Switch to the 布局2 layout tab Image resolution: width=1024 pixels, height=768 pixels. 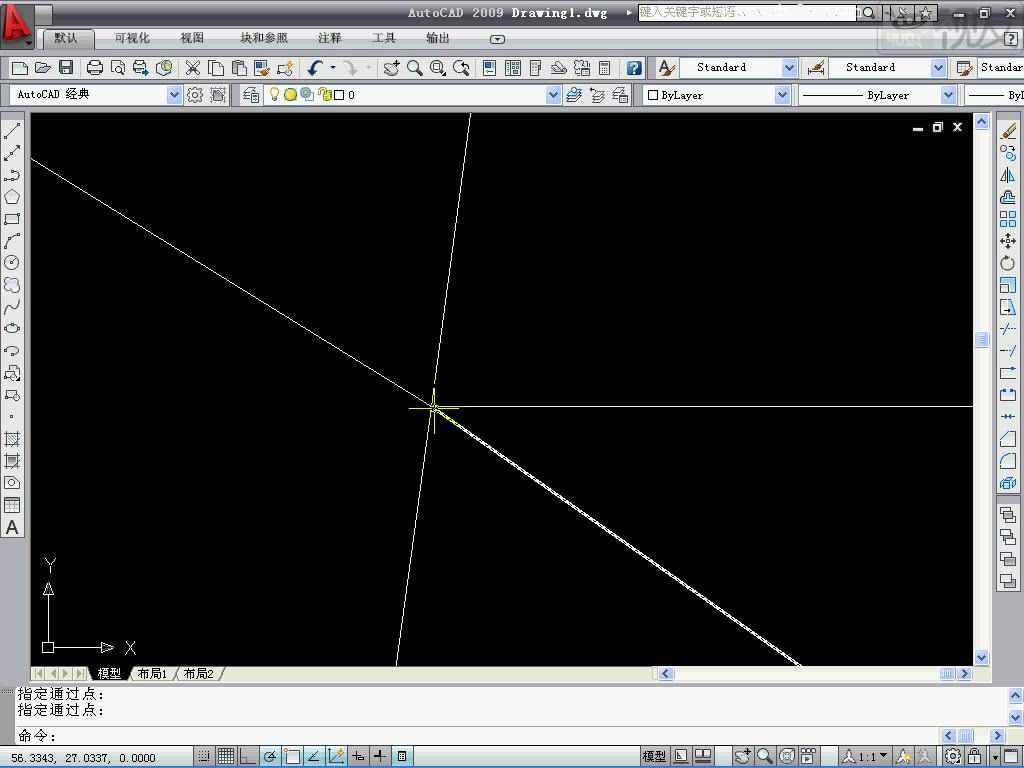tap(199, 673)
